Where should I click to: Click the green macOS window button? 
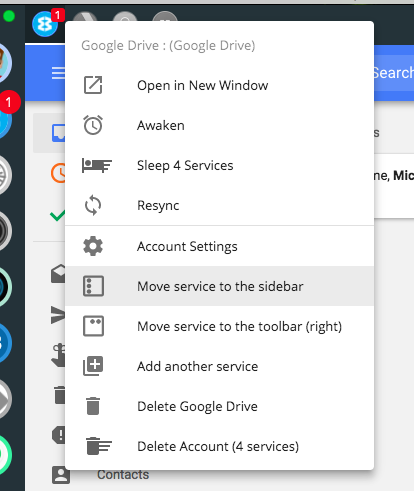9,16
